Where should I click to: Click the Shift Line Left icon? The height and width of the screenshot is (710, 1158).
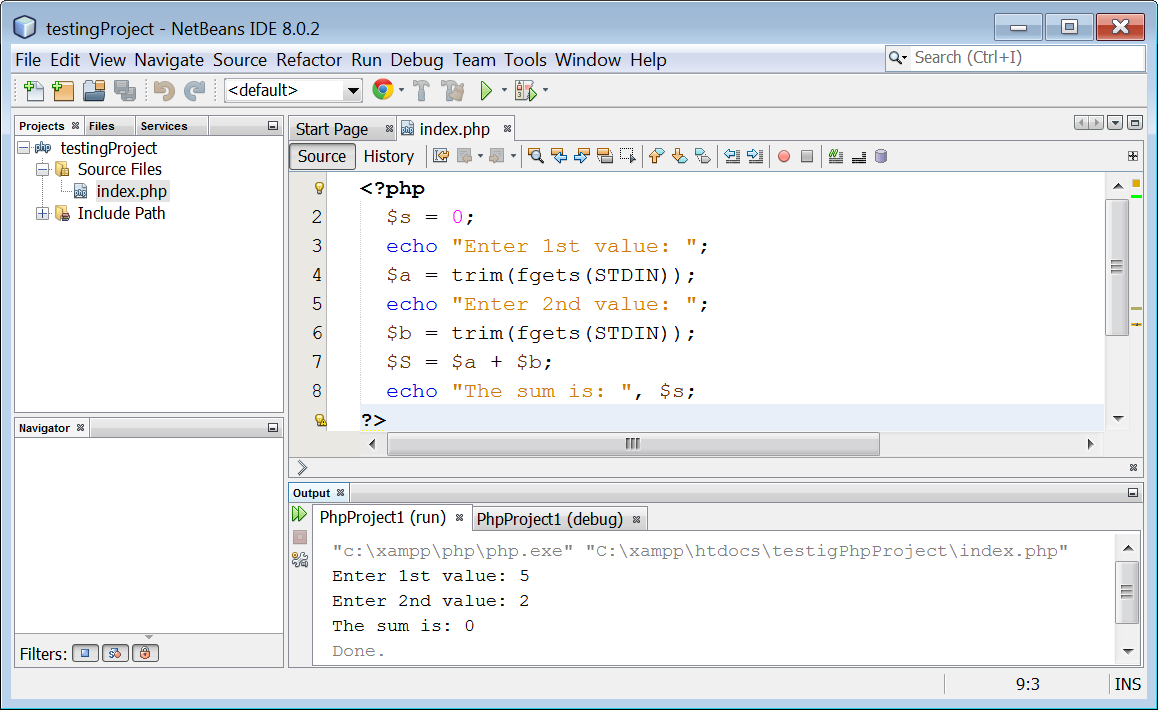coord(732,156)
